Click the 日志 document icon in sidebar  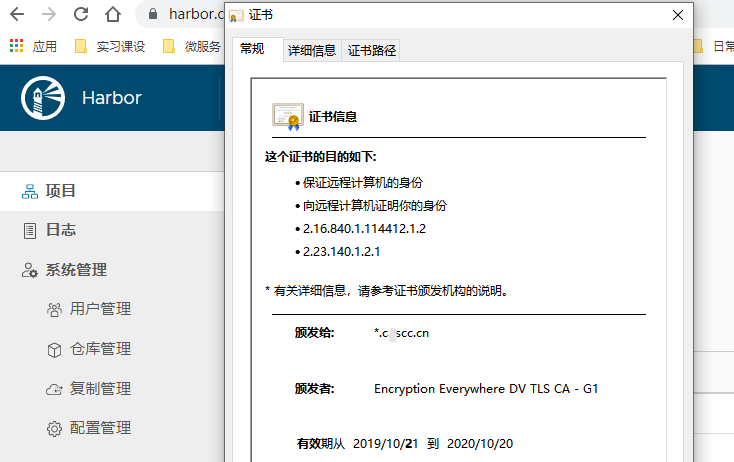pos(30,231)
